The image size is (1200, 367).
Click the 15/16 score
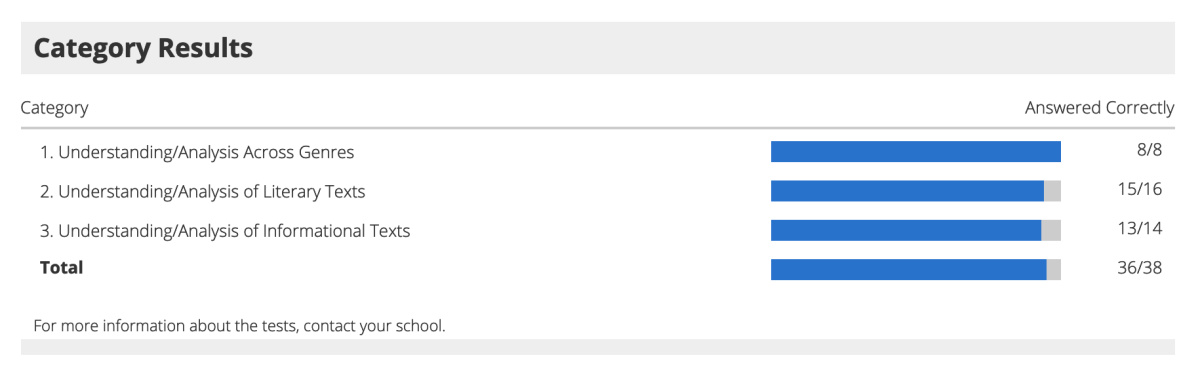tap(1140, 190)
